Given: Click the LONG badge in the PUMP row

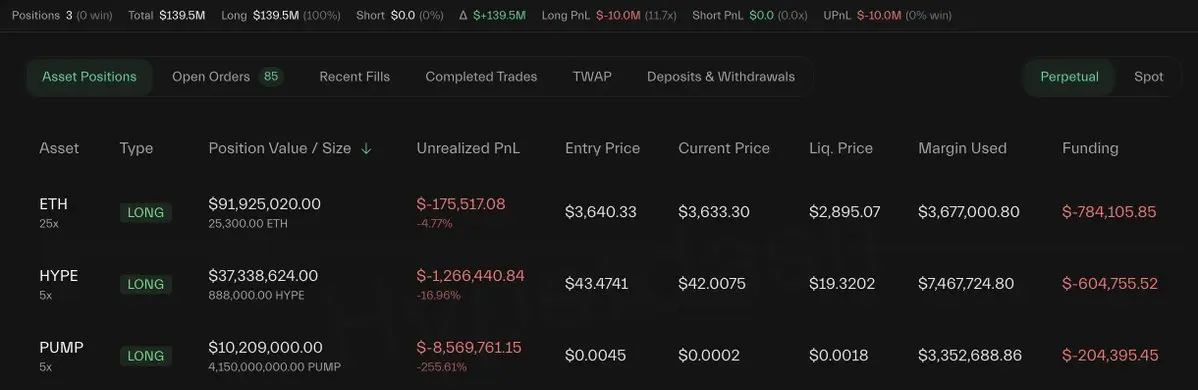Looking at the screenshot, I should point(146,356).
